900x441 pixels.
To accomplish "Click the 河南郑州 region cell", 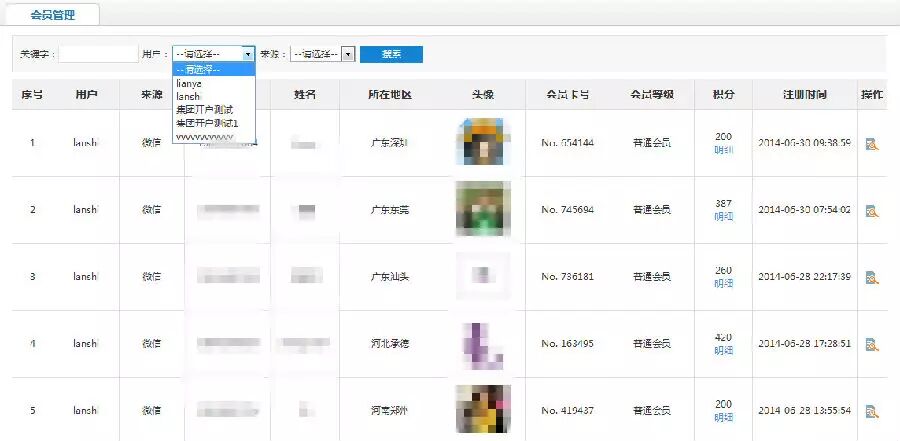I will click(390, 411).
